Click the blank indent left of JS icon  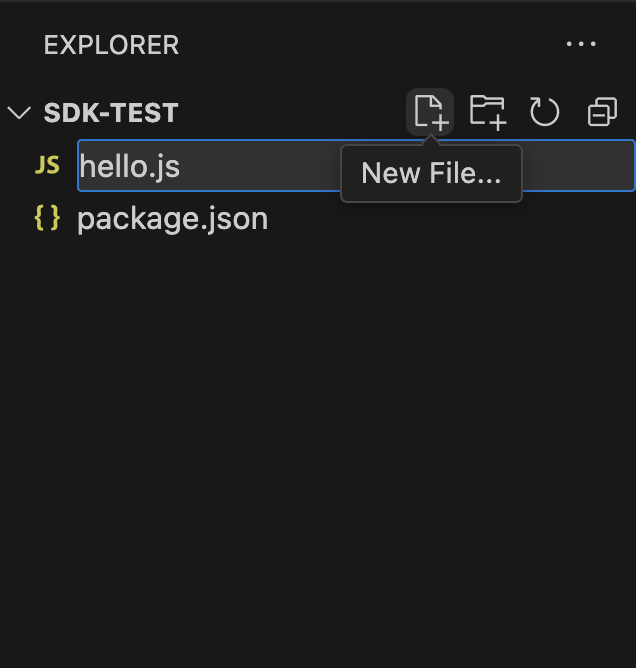tap(16, 166)
